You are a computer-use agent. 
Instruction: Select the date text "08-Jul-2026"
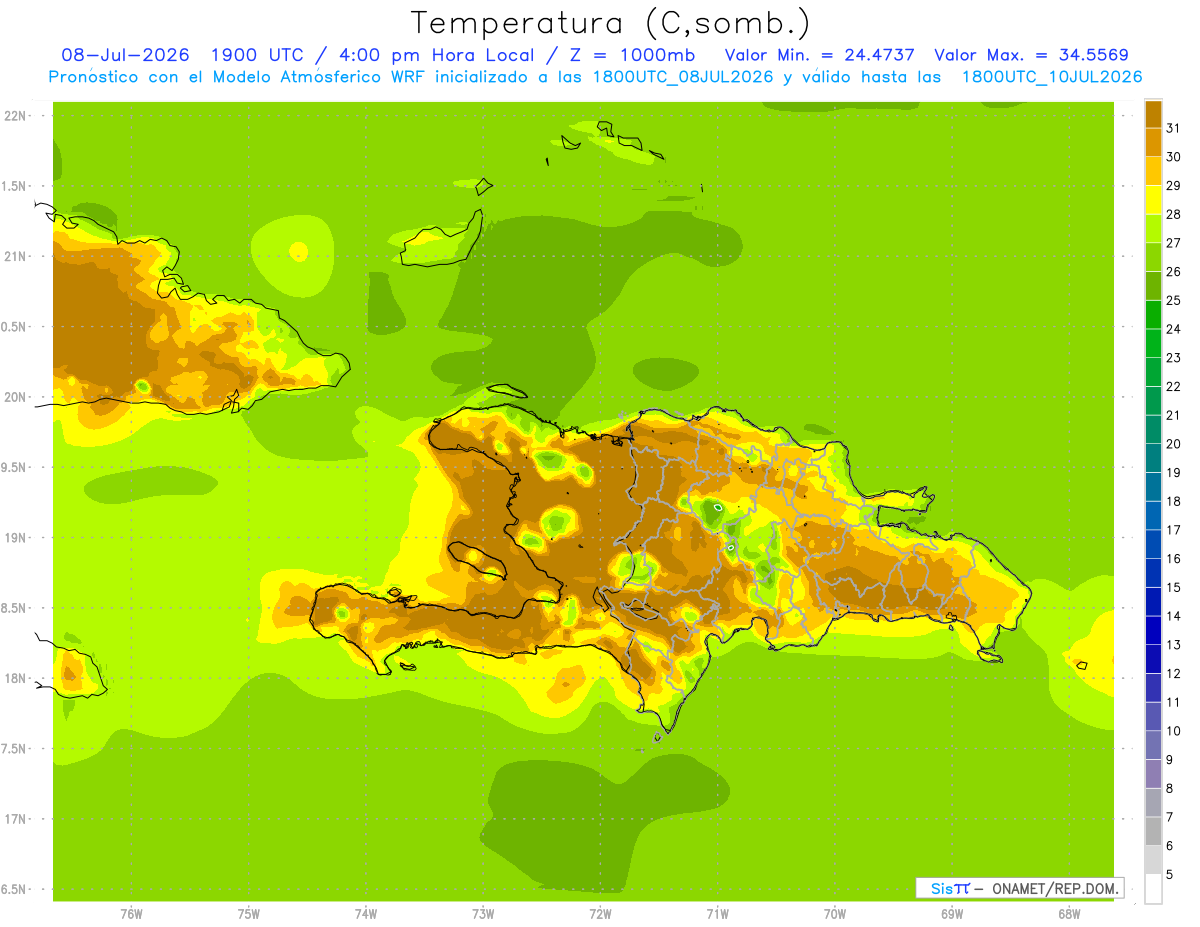[126, 55]
